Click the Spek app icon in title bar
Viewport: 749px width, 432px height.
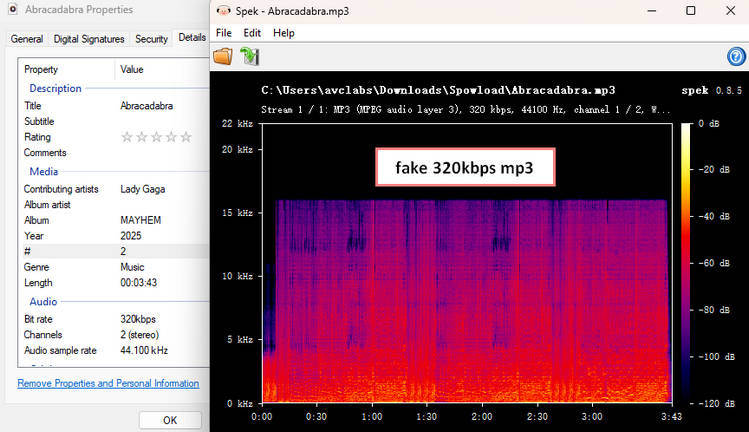(223, 11)
